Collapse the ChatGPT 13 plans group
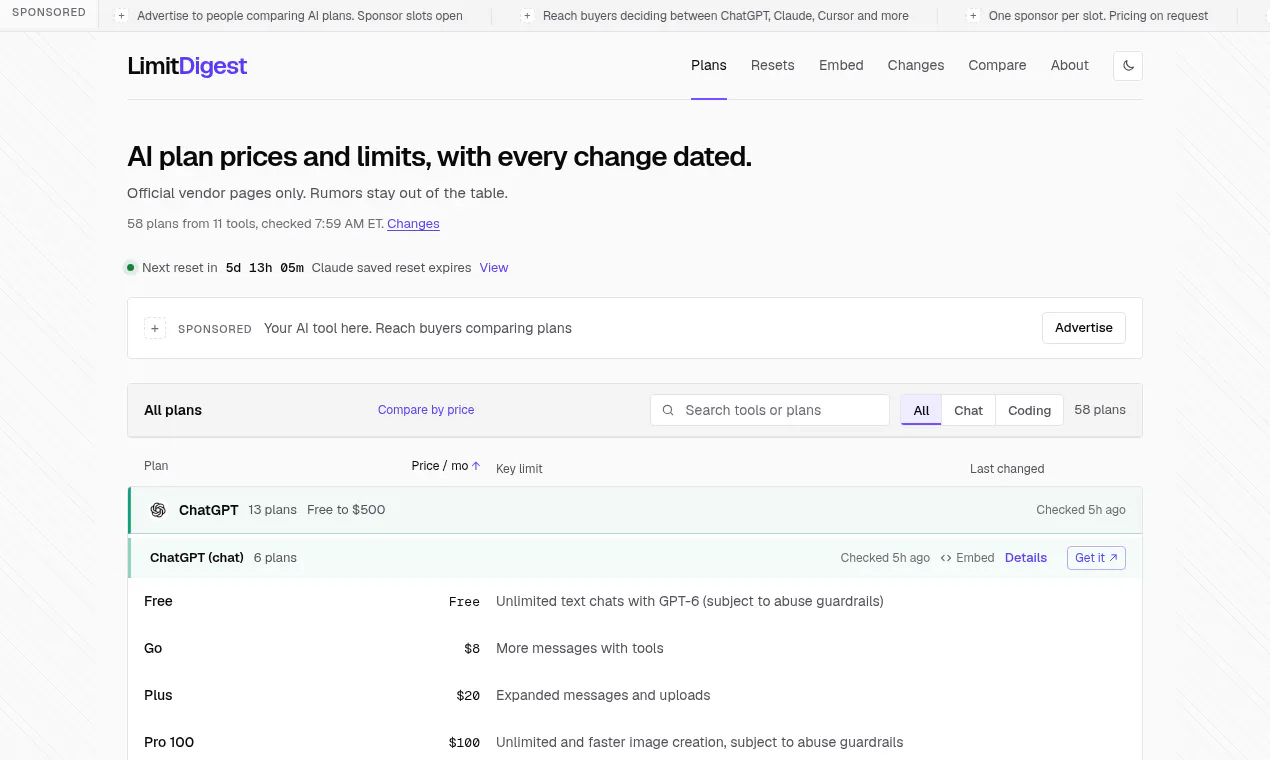This screenshot has height=760, width=1270. tap(635, 510)
